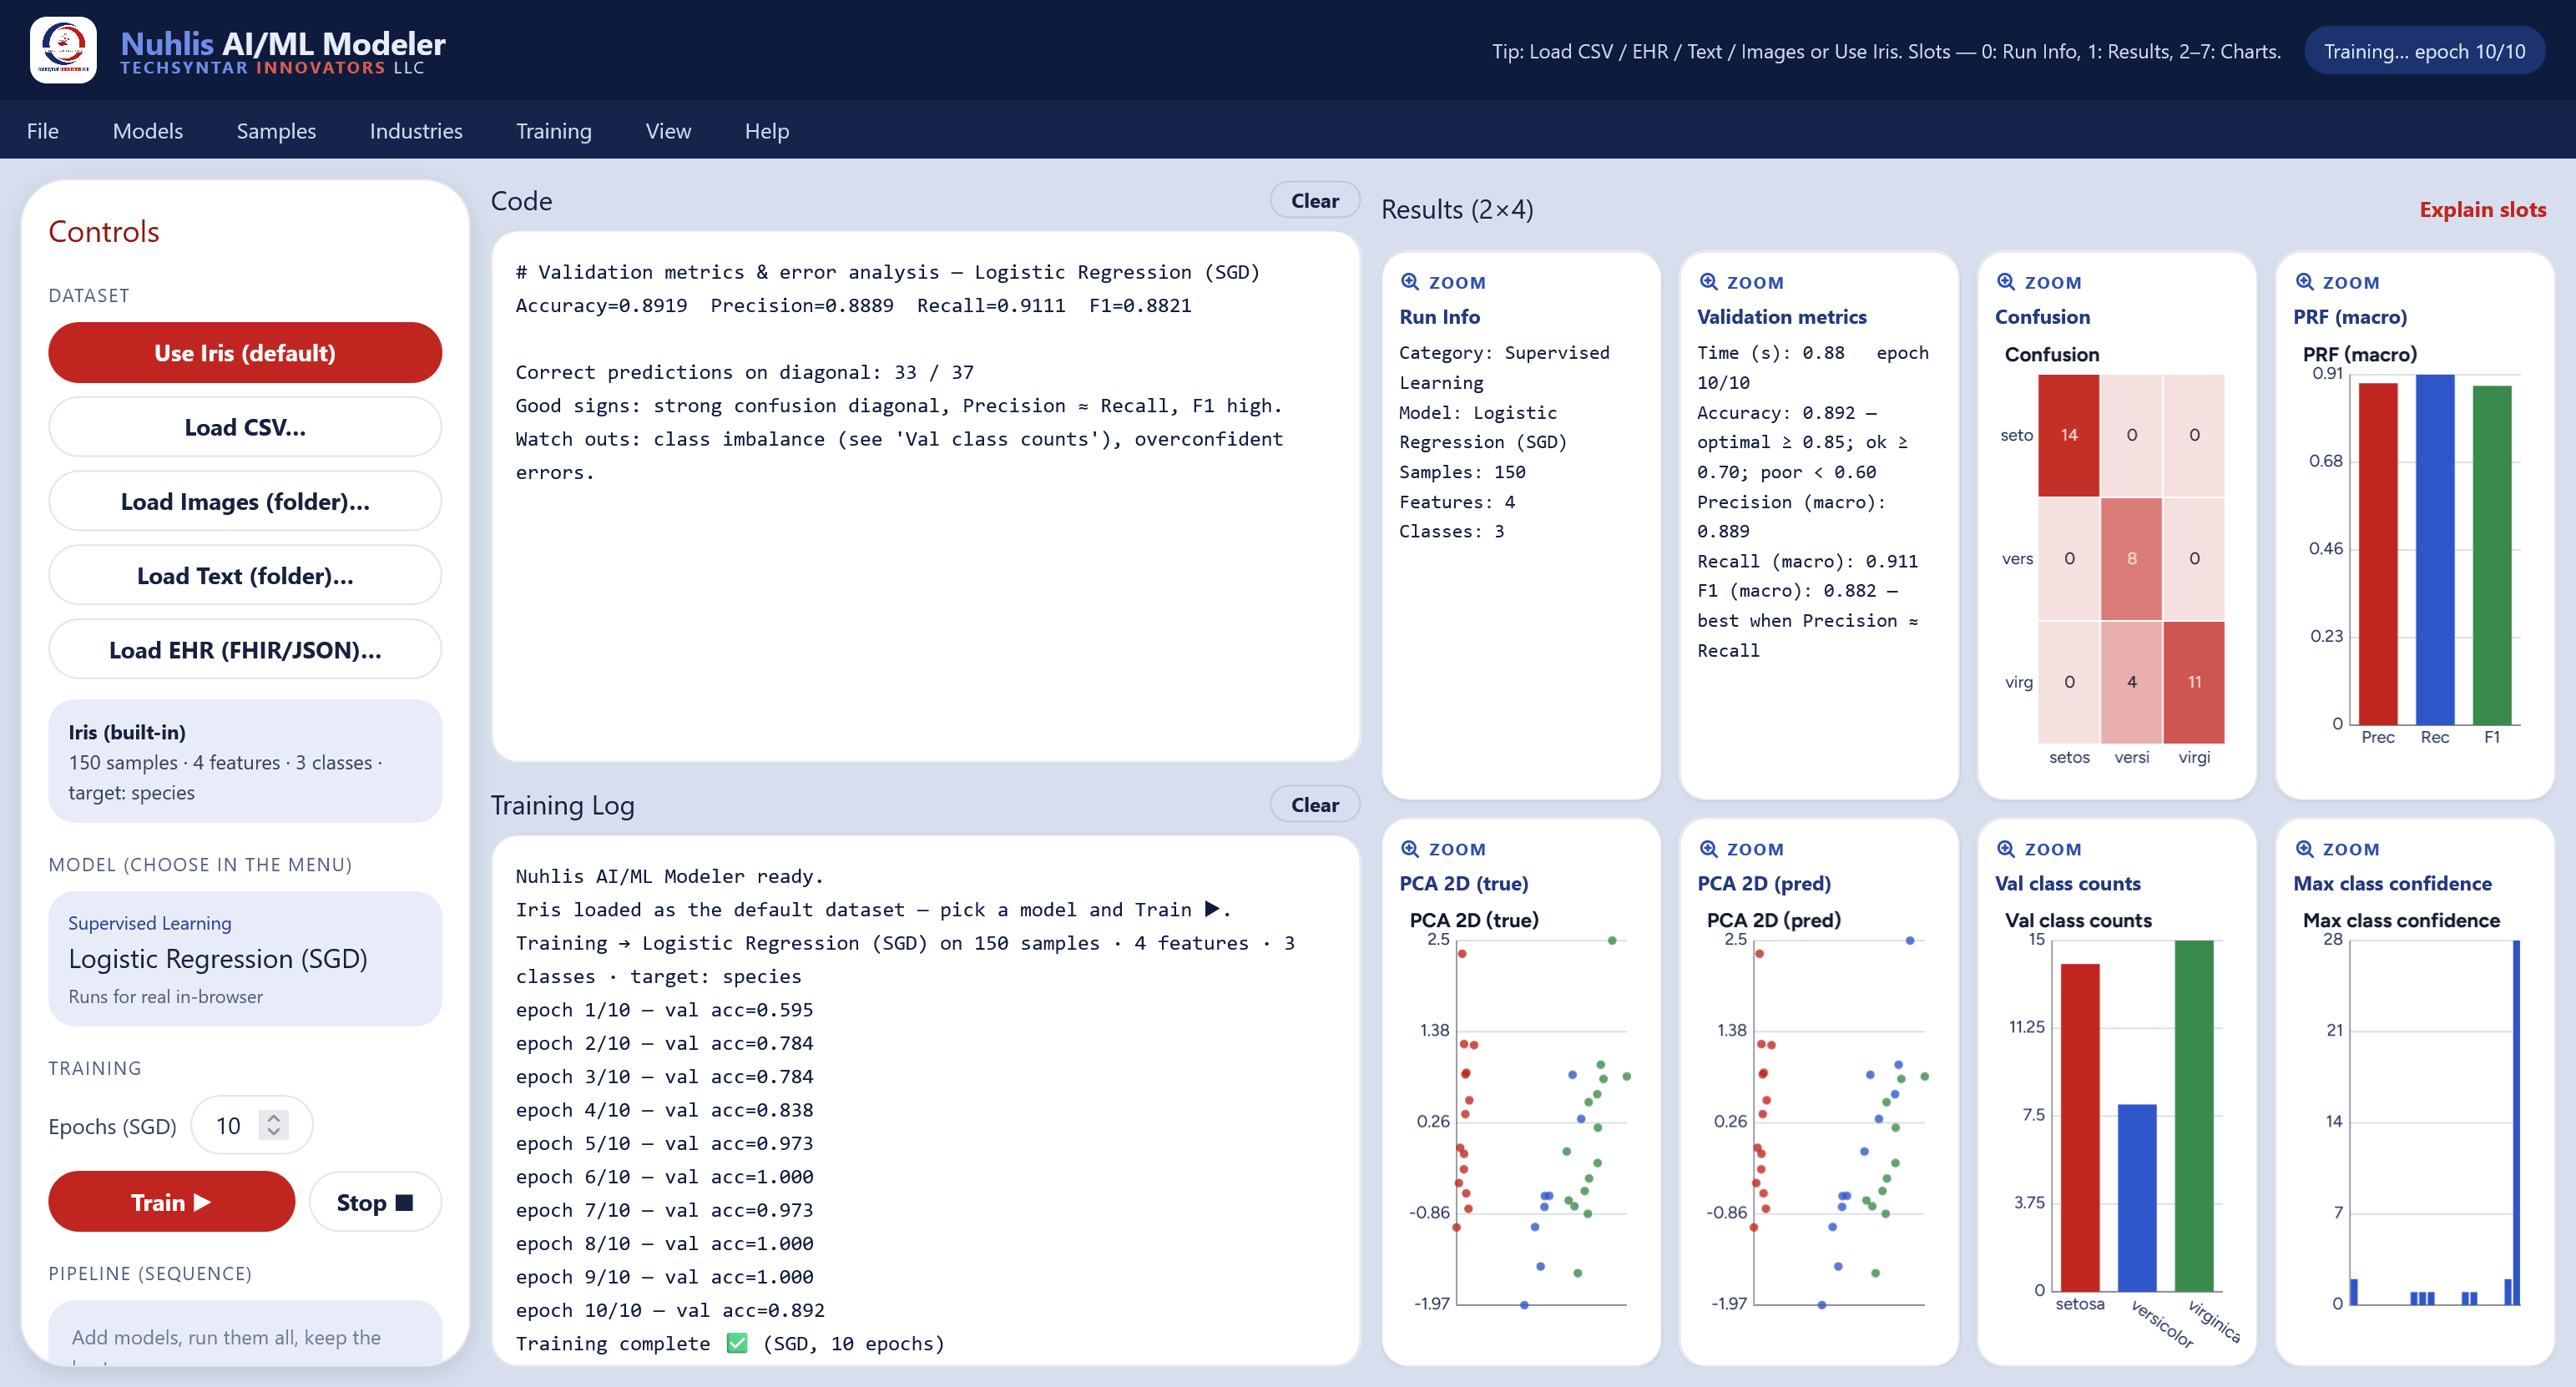
Task: Click log line 'epoch 1/10 — val acc=0.595'
Action: 664,1009
